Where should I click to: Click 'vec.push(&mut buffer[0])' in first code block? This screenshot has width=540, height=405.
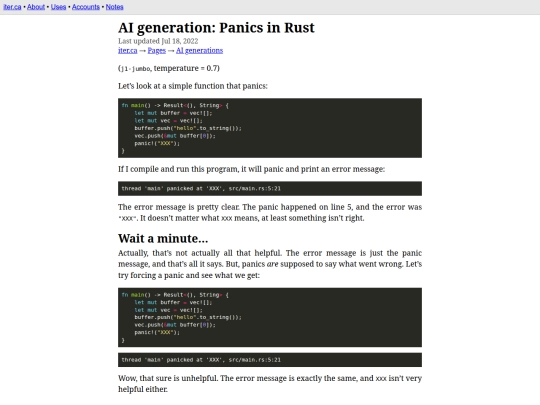[175, 136]
